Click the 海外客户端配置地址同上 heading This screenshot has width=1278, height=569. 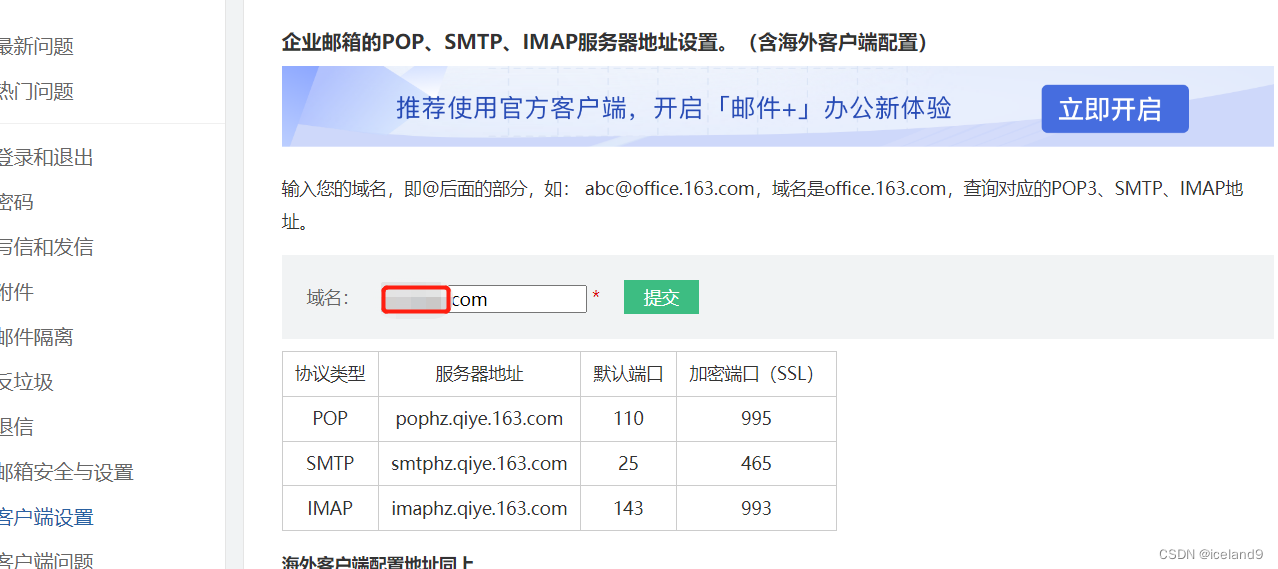[378, 562]
